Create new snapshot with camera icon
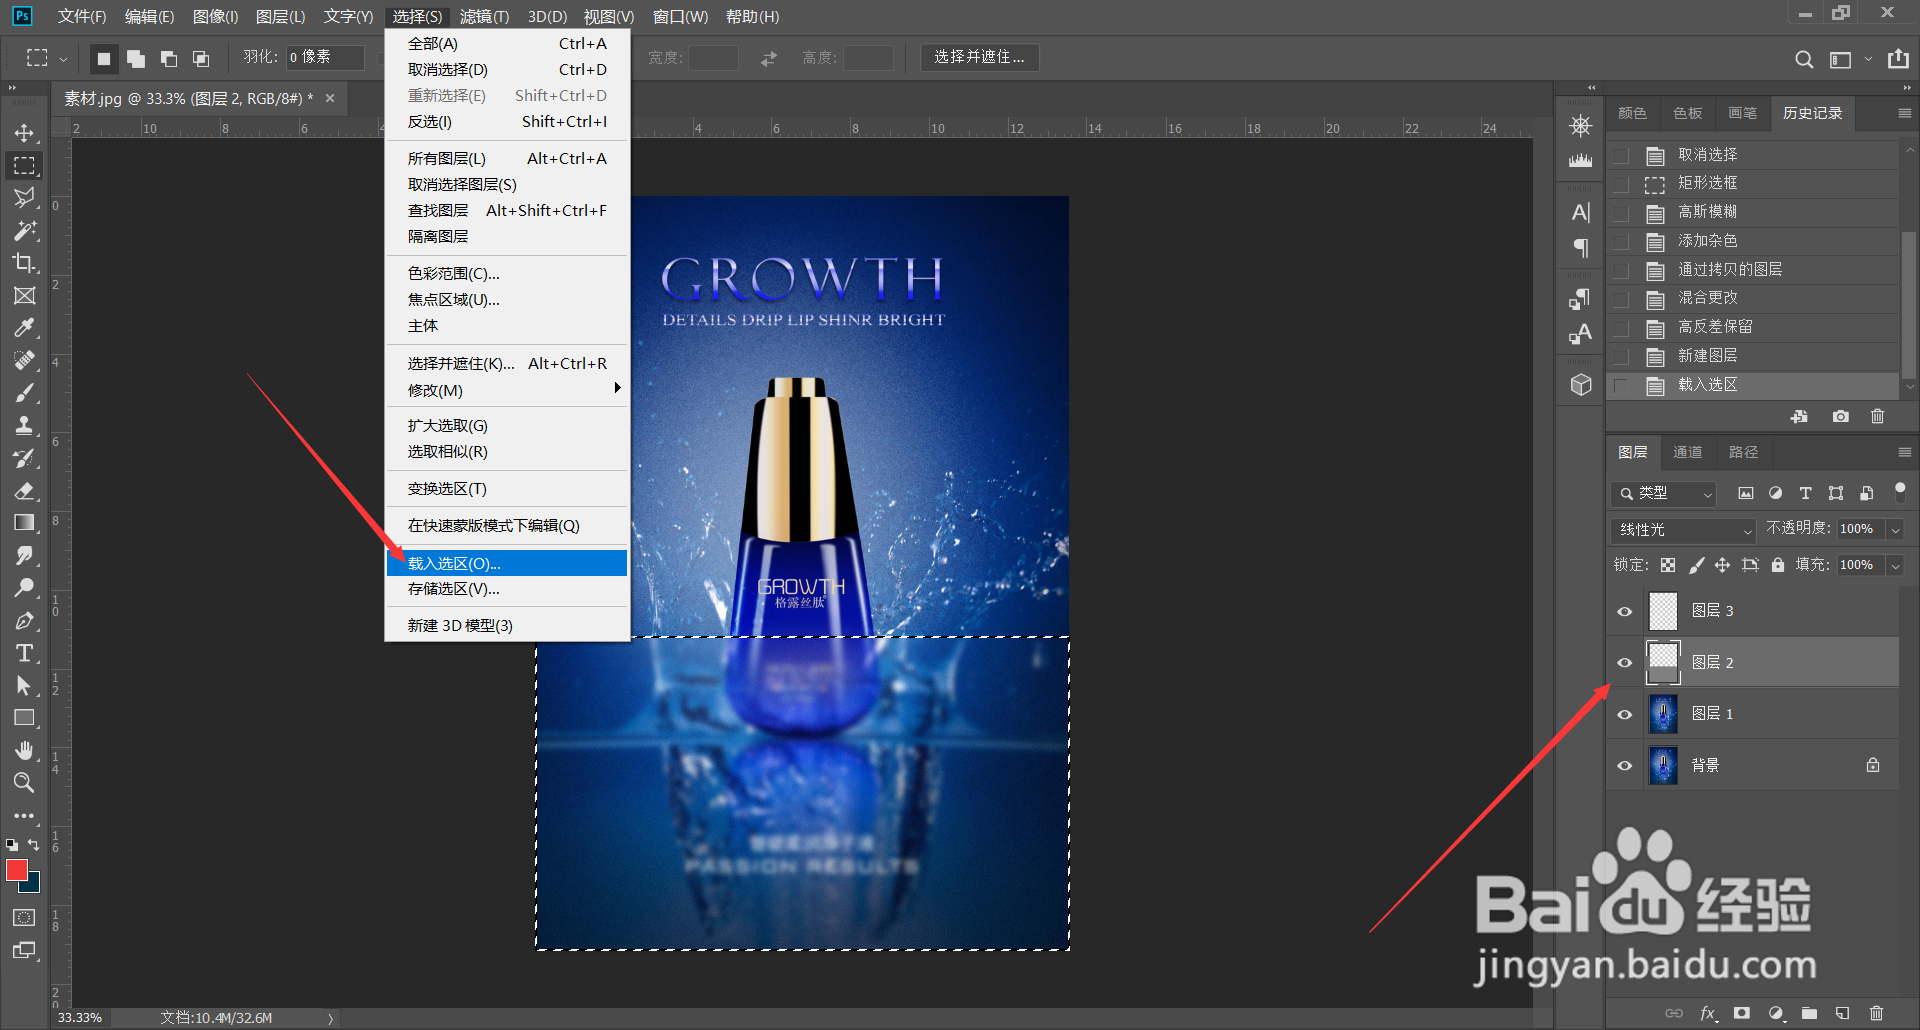 tap(1840, 416)
